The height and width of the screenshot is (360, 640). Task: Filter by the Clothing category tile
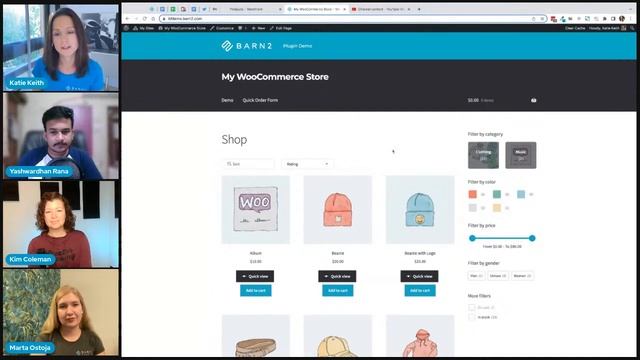(x=483, y=155)
